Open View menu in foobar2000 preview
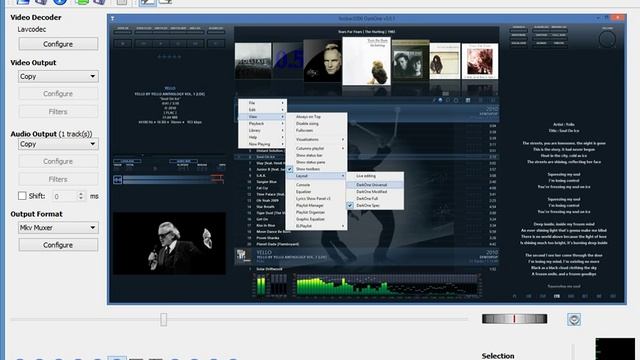This screenshot has width=640, height=360. 262,117
